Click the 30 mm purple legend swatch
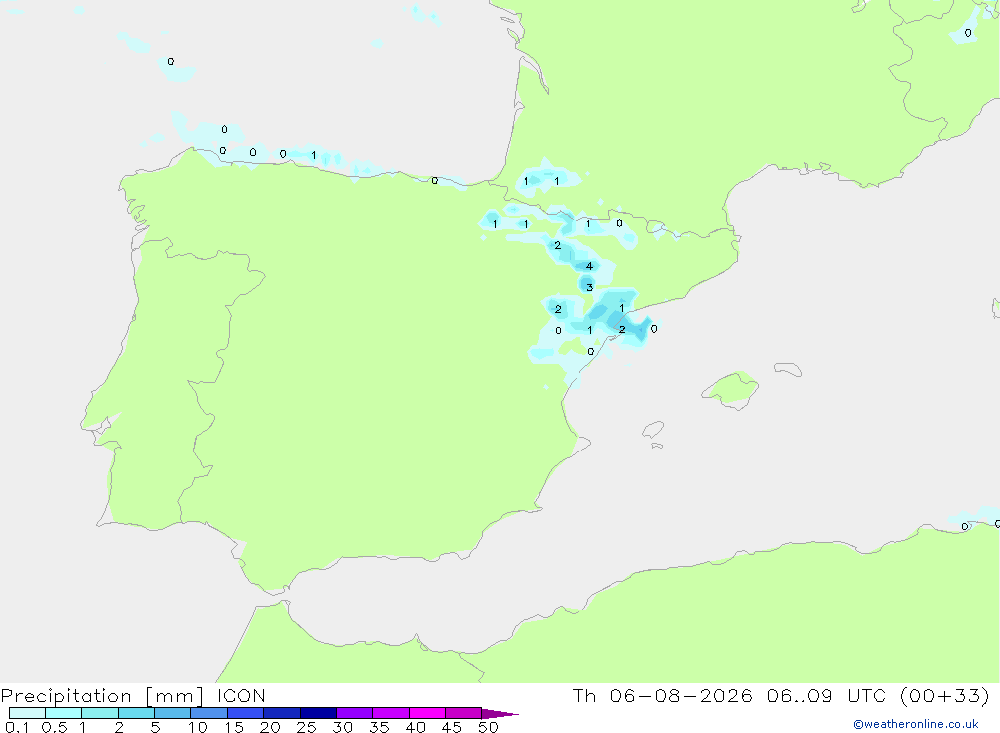The height and width of the screenshot is (733, 1000). click(x=355, y=713)
